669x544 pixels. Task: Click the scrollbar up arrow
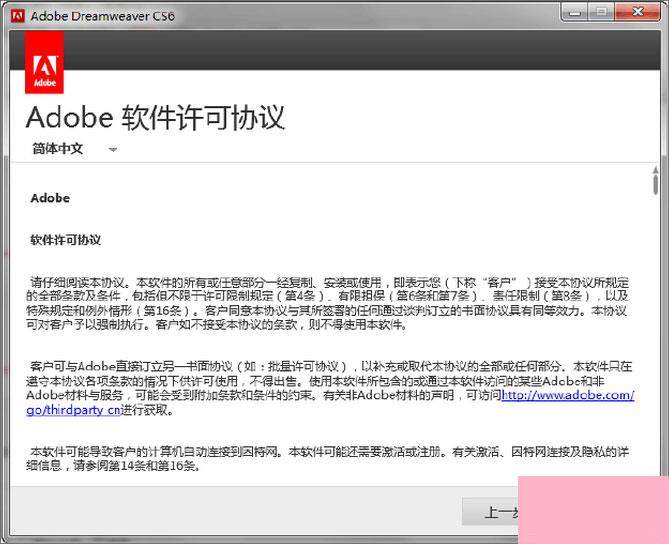point(655,170)
